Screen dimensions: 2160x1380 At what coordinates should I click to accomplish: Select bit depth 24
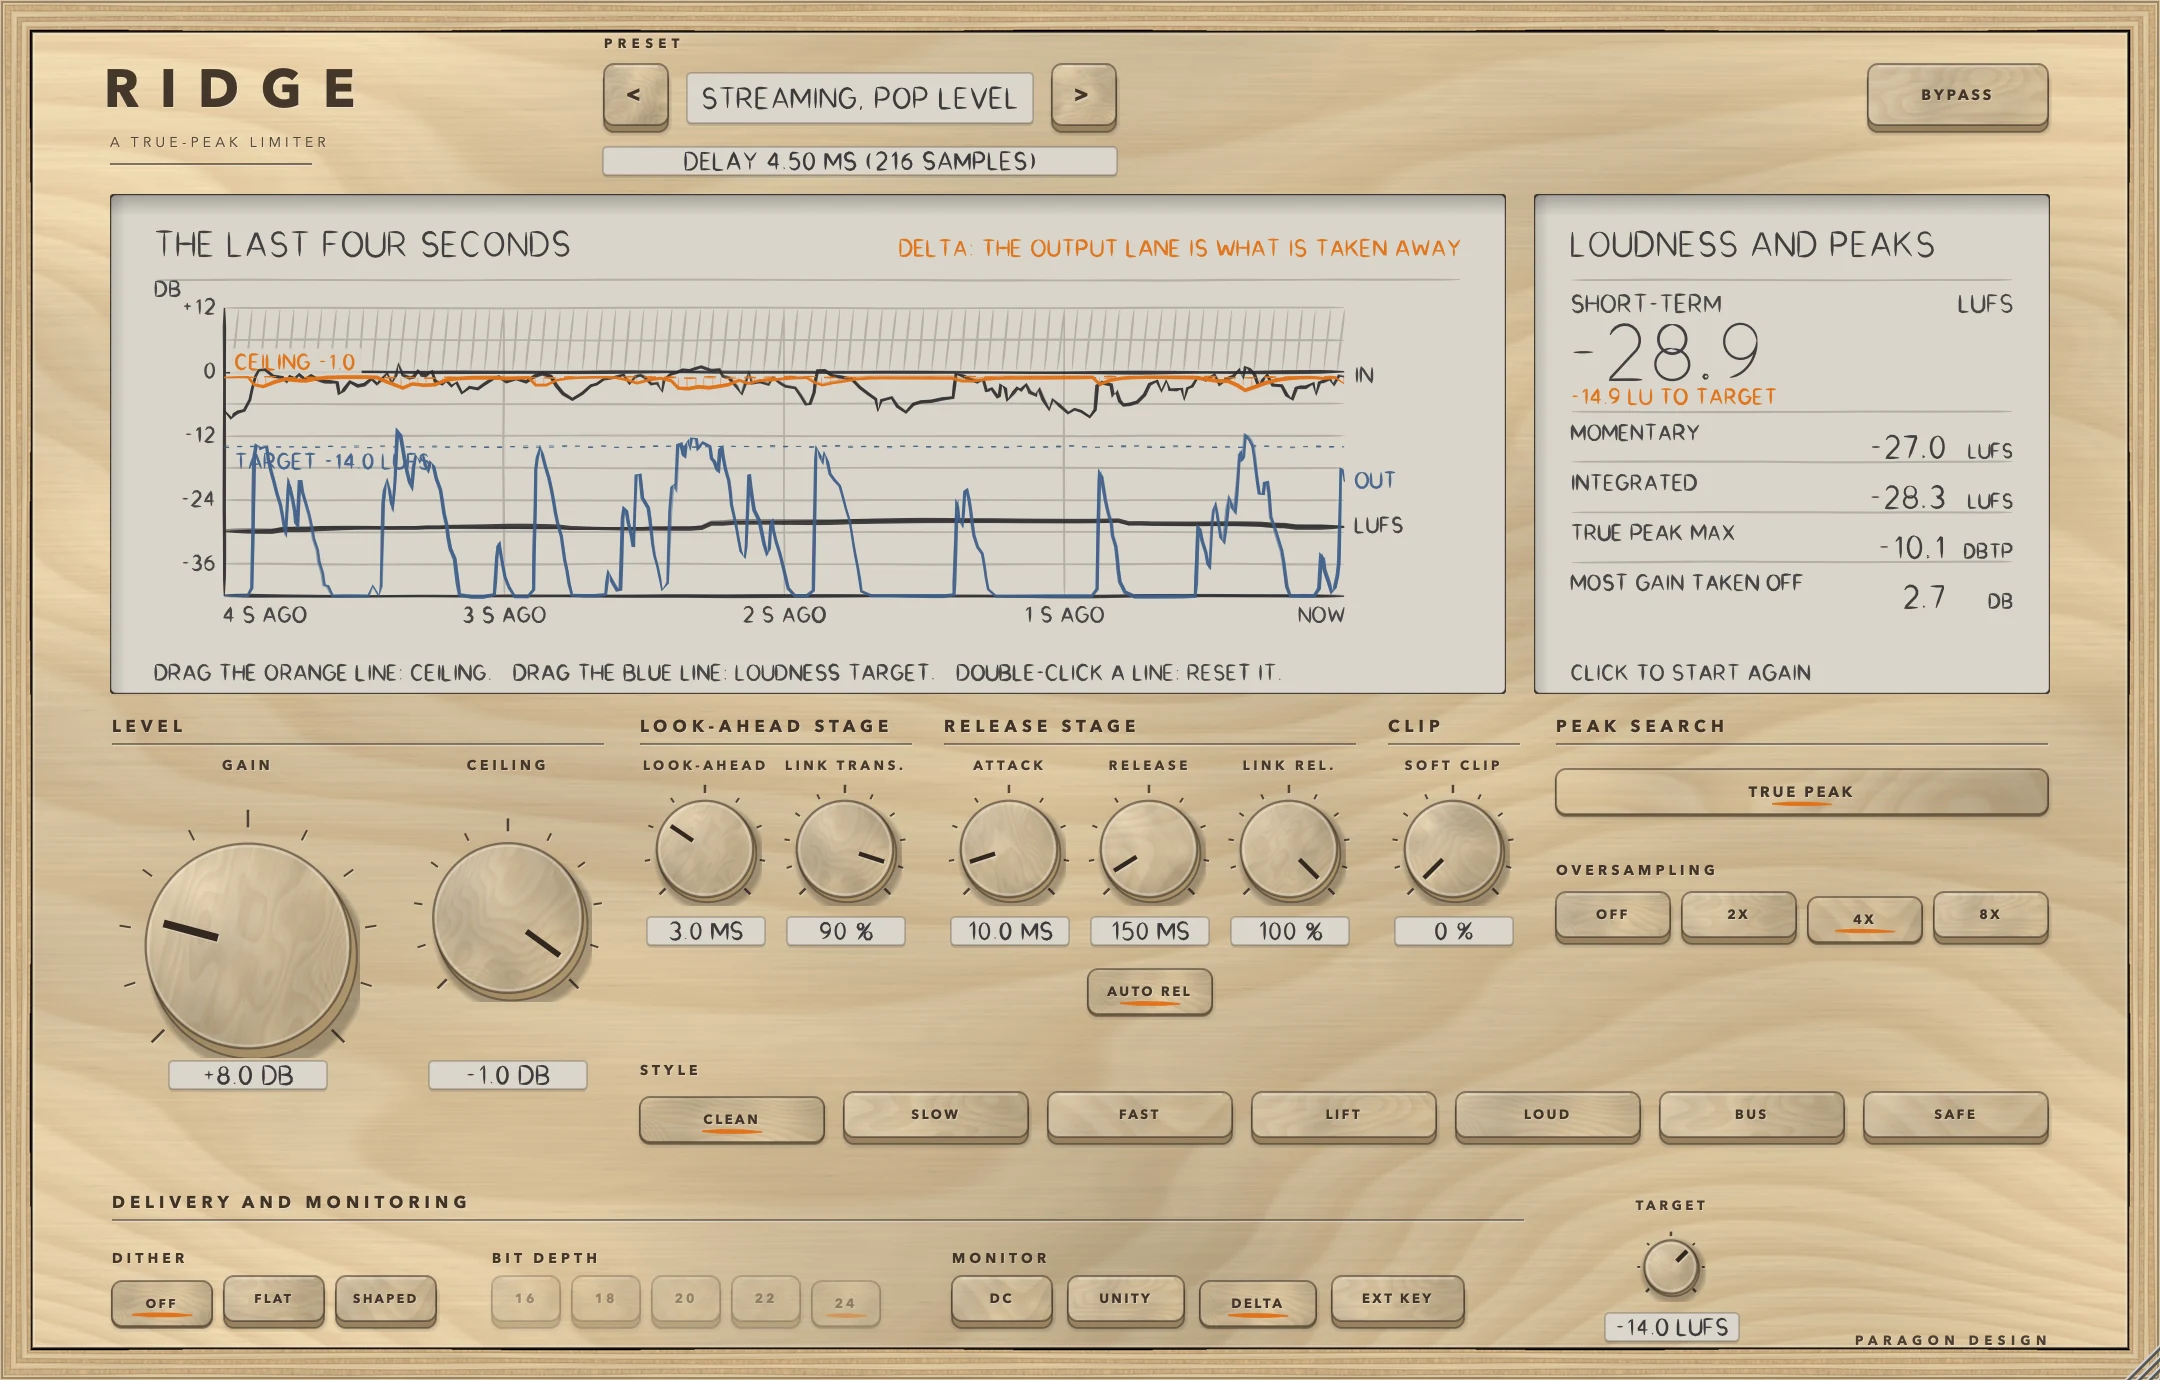(x=845, y=1303)
